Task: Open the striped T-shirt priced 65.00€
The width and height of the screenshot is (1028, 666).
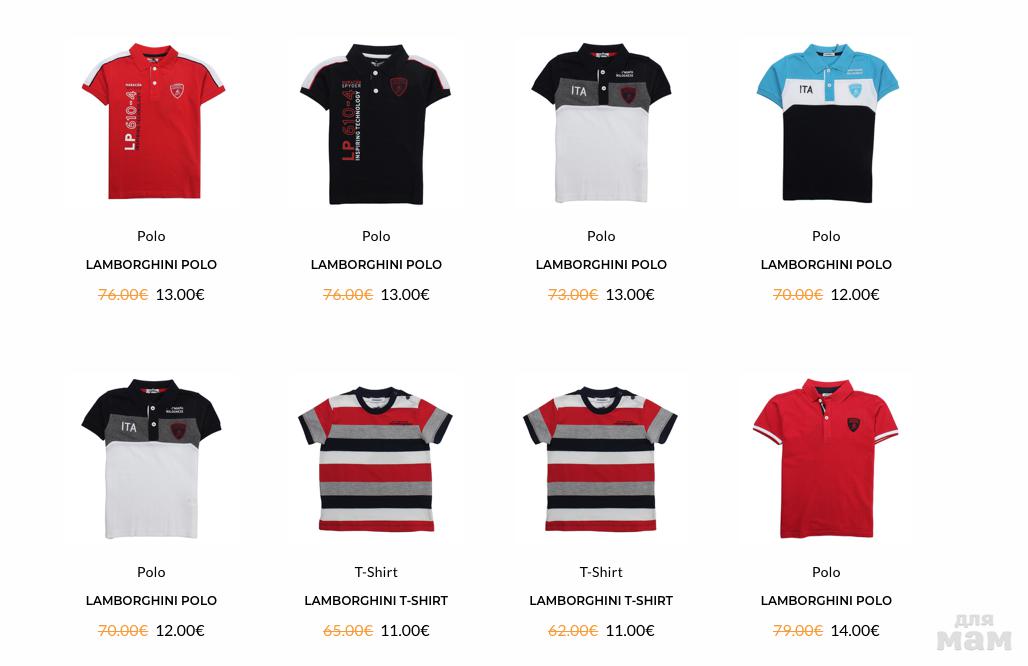Action: [376, 459]
